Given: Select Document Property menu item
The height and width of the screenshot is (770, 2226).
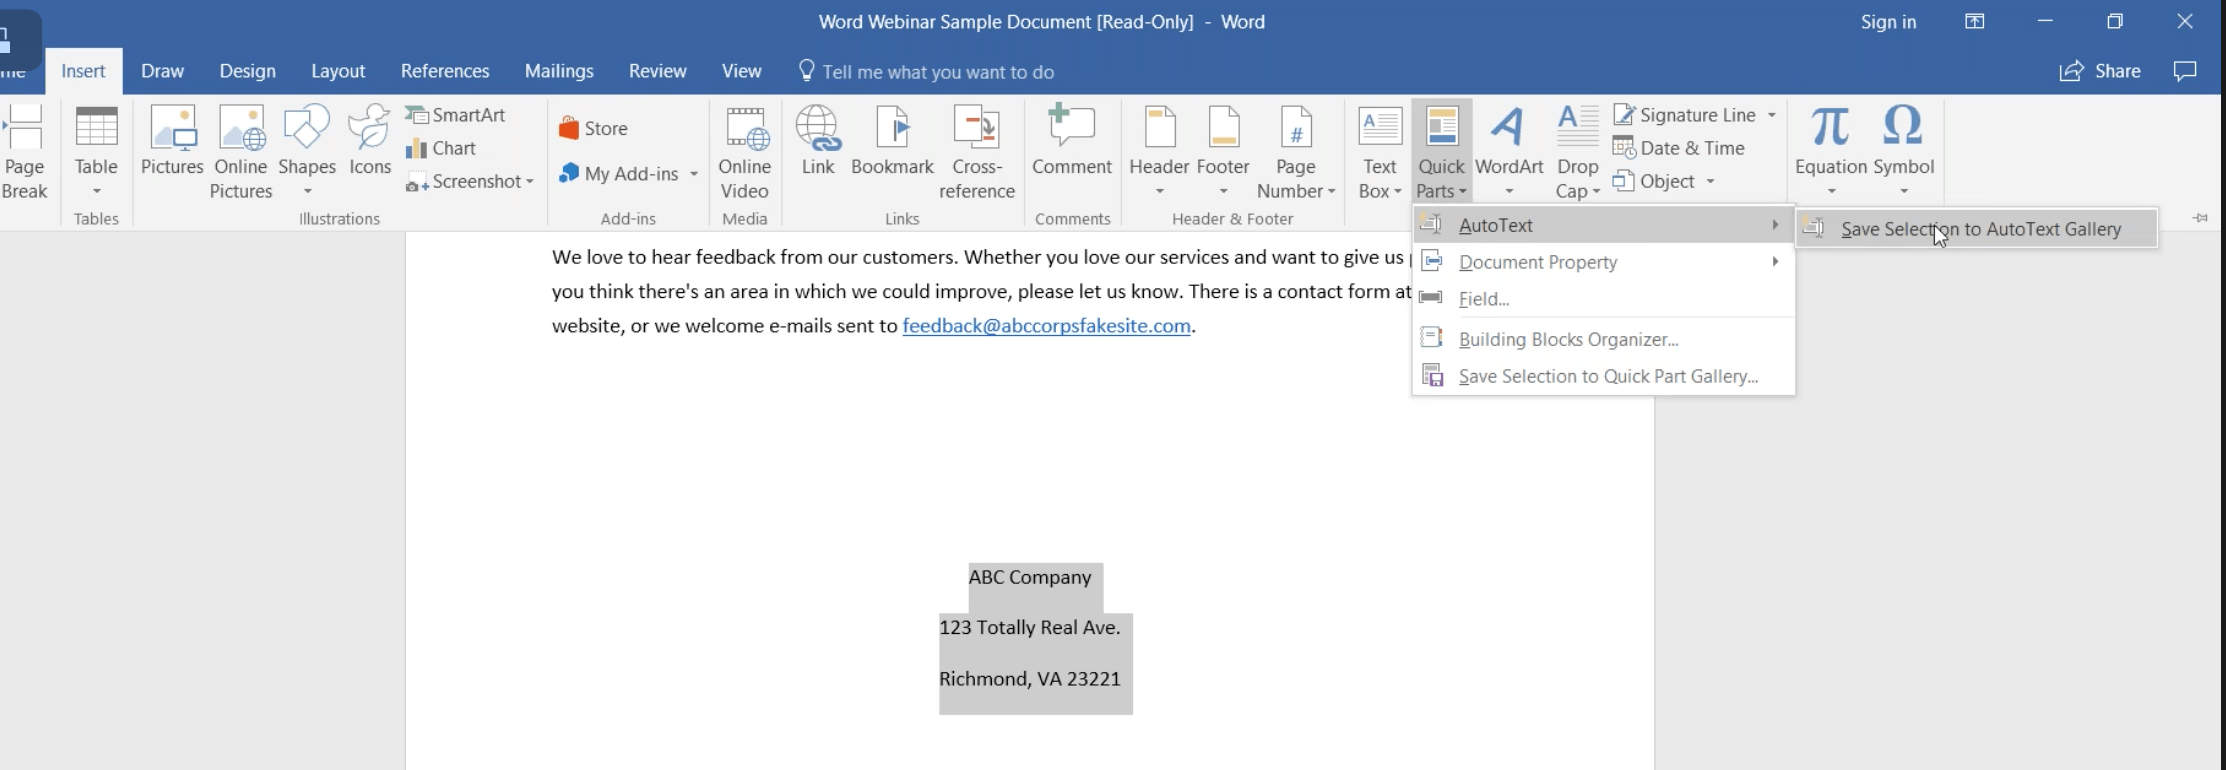Looking at the screenshot, I should click(x=1603, y=262).
